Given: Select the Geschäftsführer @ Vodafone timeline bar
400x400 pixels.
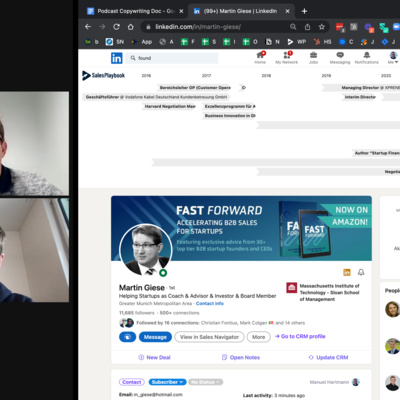Looking at the screenshot, I should (156, 97).
